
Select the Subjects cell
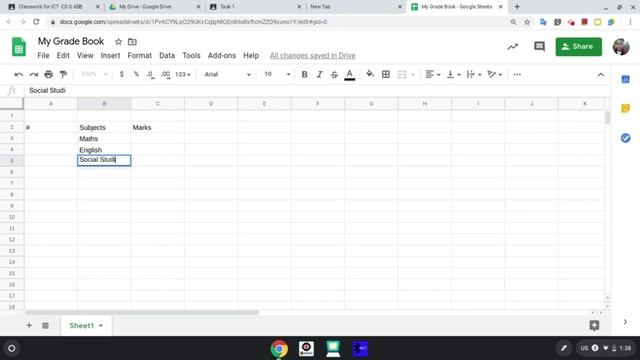(104, 127)
